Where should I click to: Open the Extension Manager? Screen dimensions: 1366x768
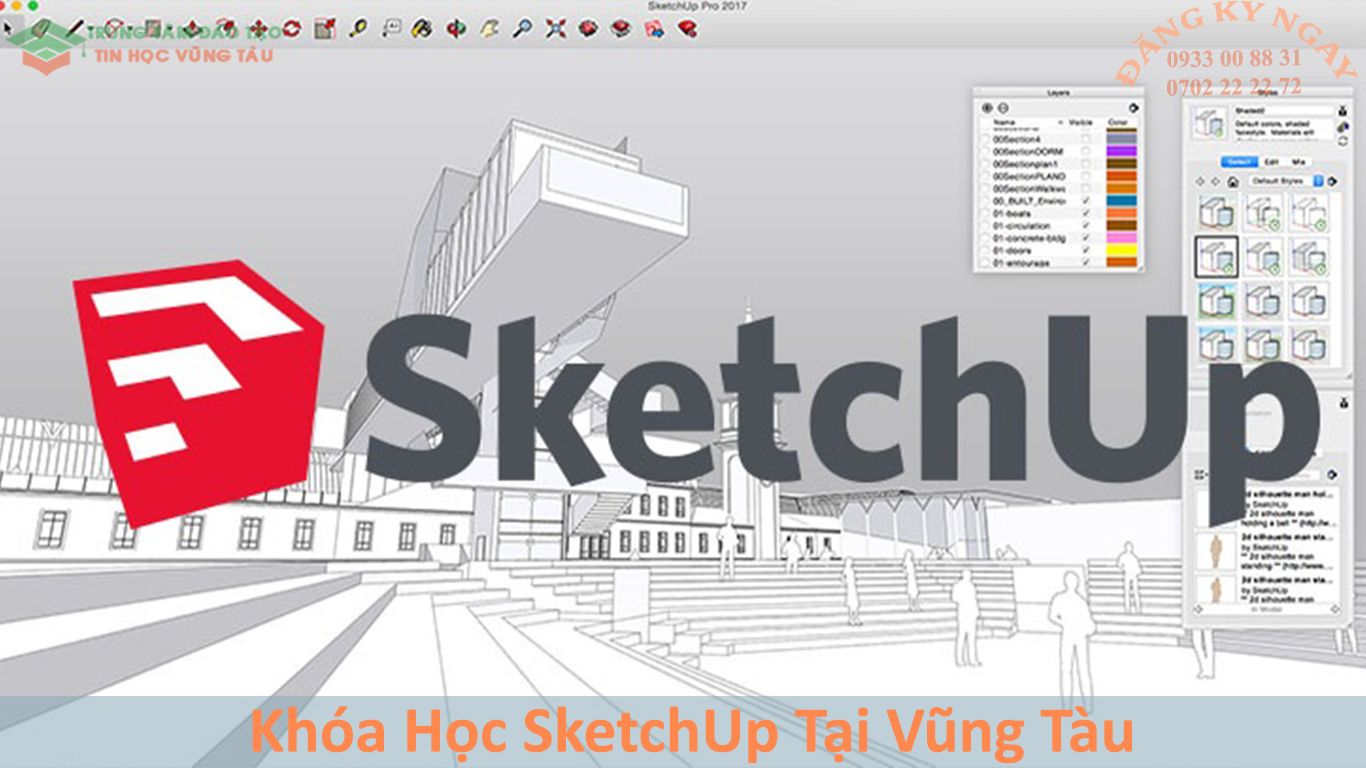[687, 28]
